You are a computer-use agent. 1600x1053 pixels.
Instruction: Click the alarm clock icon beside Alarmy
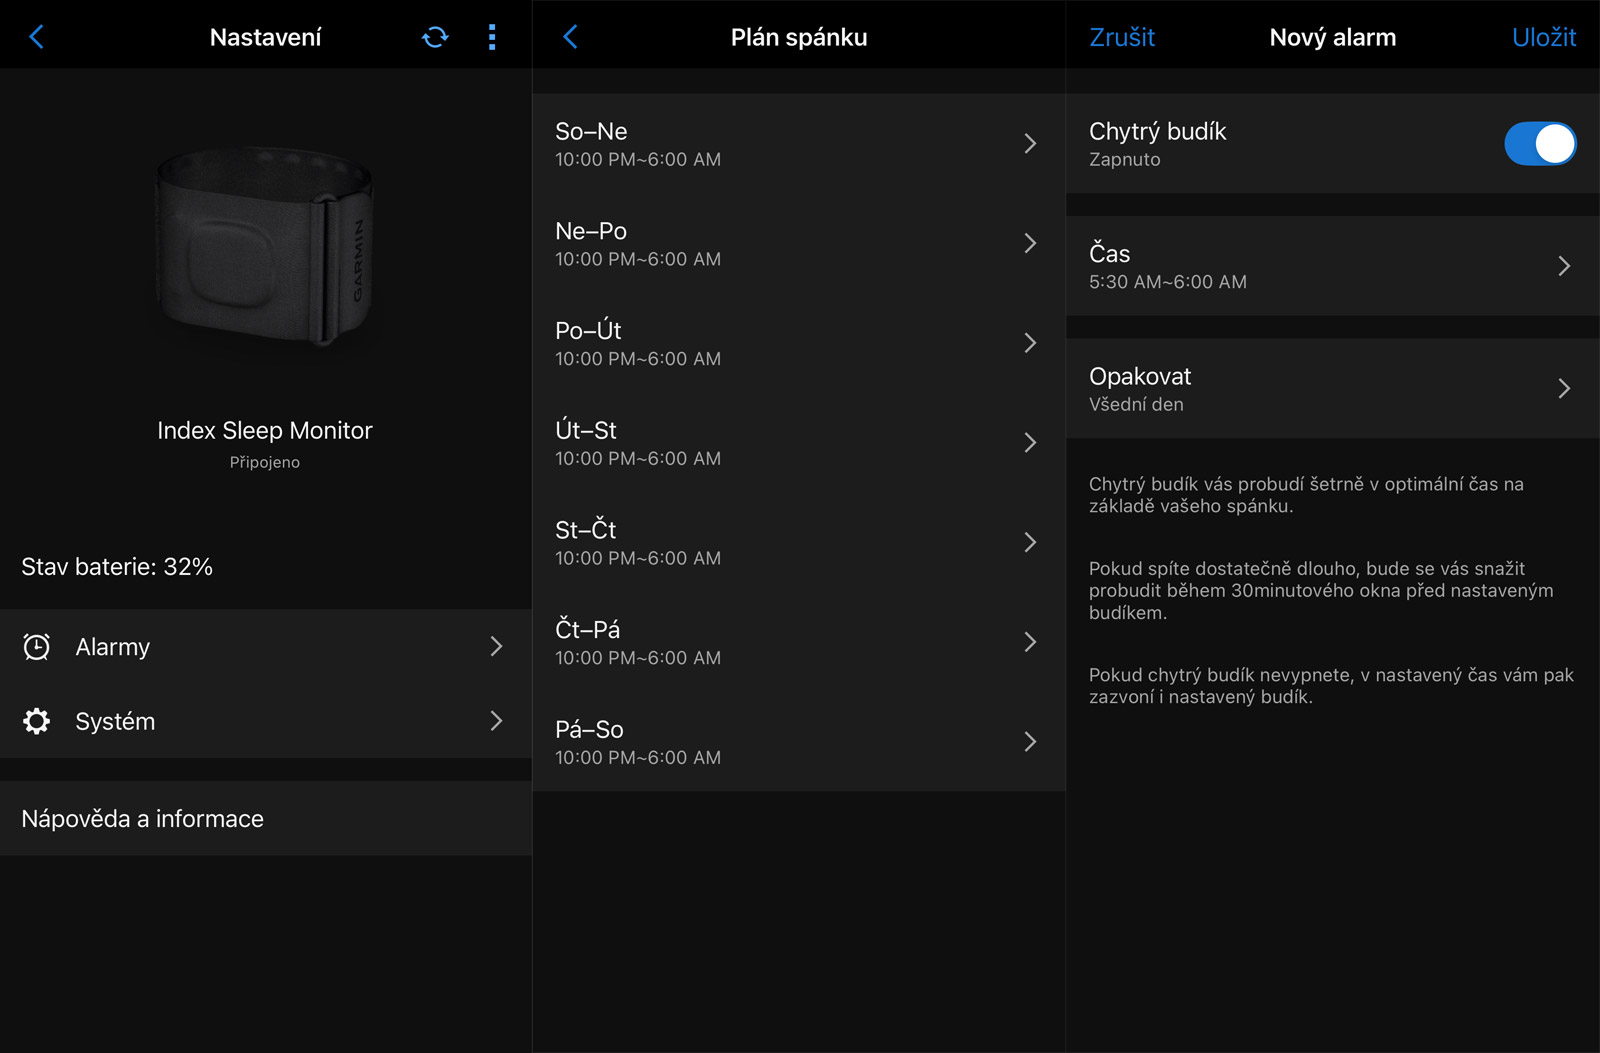click(37, 647)
